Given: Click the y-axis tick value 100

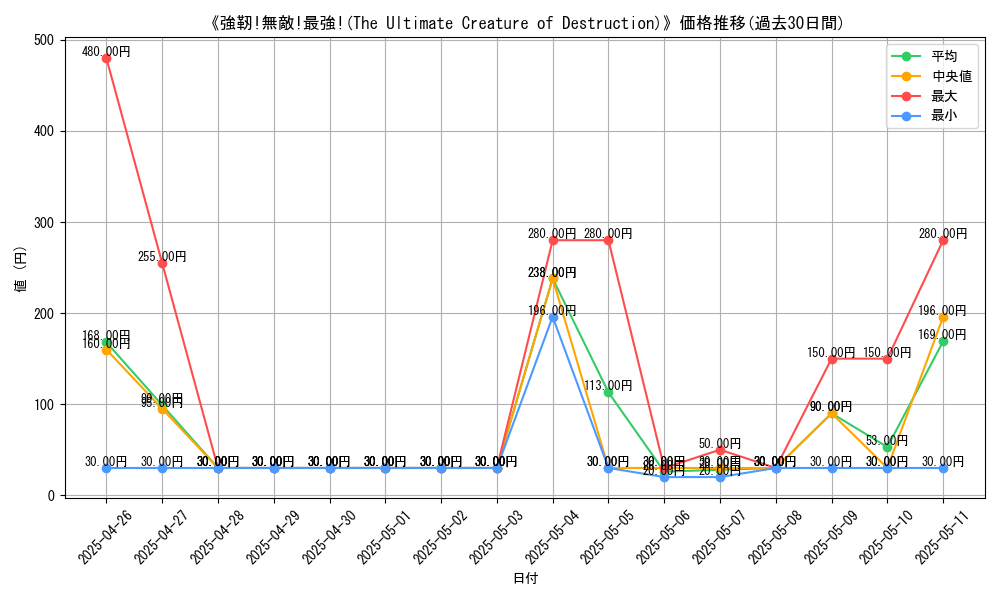Looking at the screenshot, I should click(45, 405).
